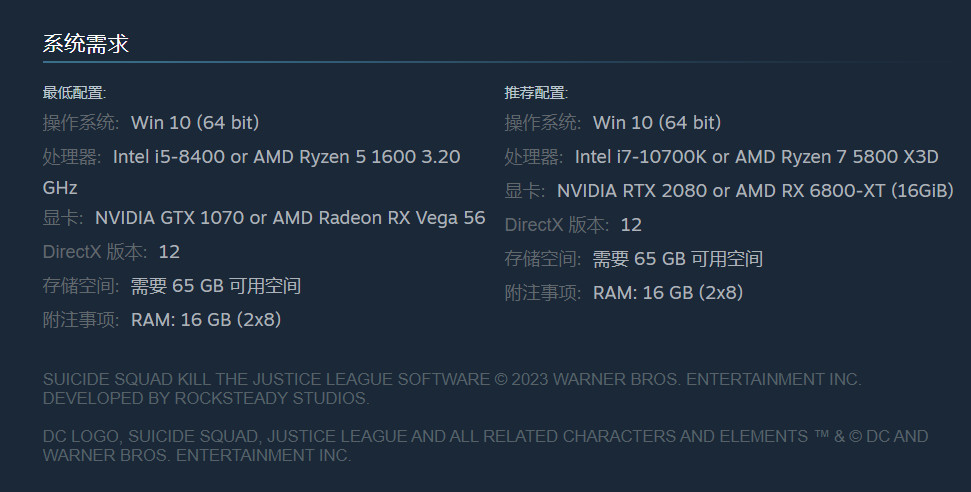Click the 系统需求 section heading
Viewport: 971px width, 492px height.
click(85, 44)
